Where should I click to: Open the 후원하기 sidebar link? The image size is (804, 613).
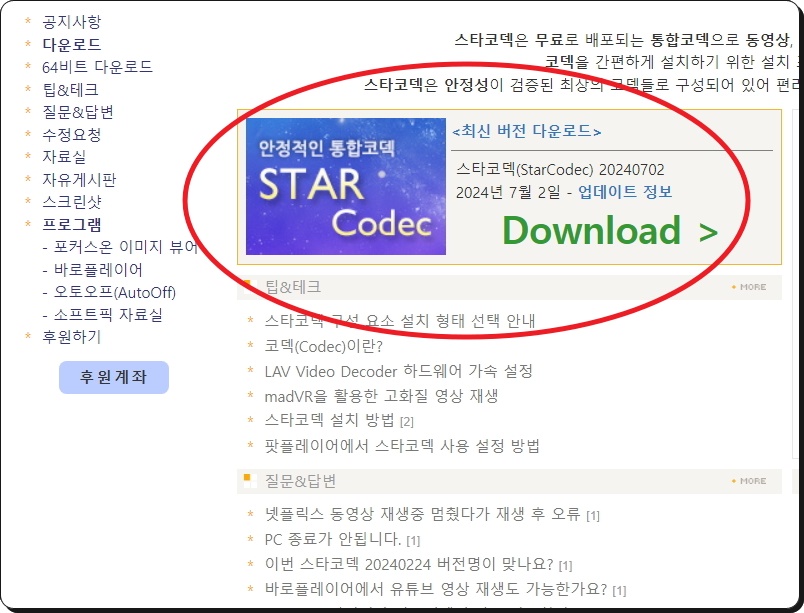click(x=72, y=337)
